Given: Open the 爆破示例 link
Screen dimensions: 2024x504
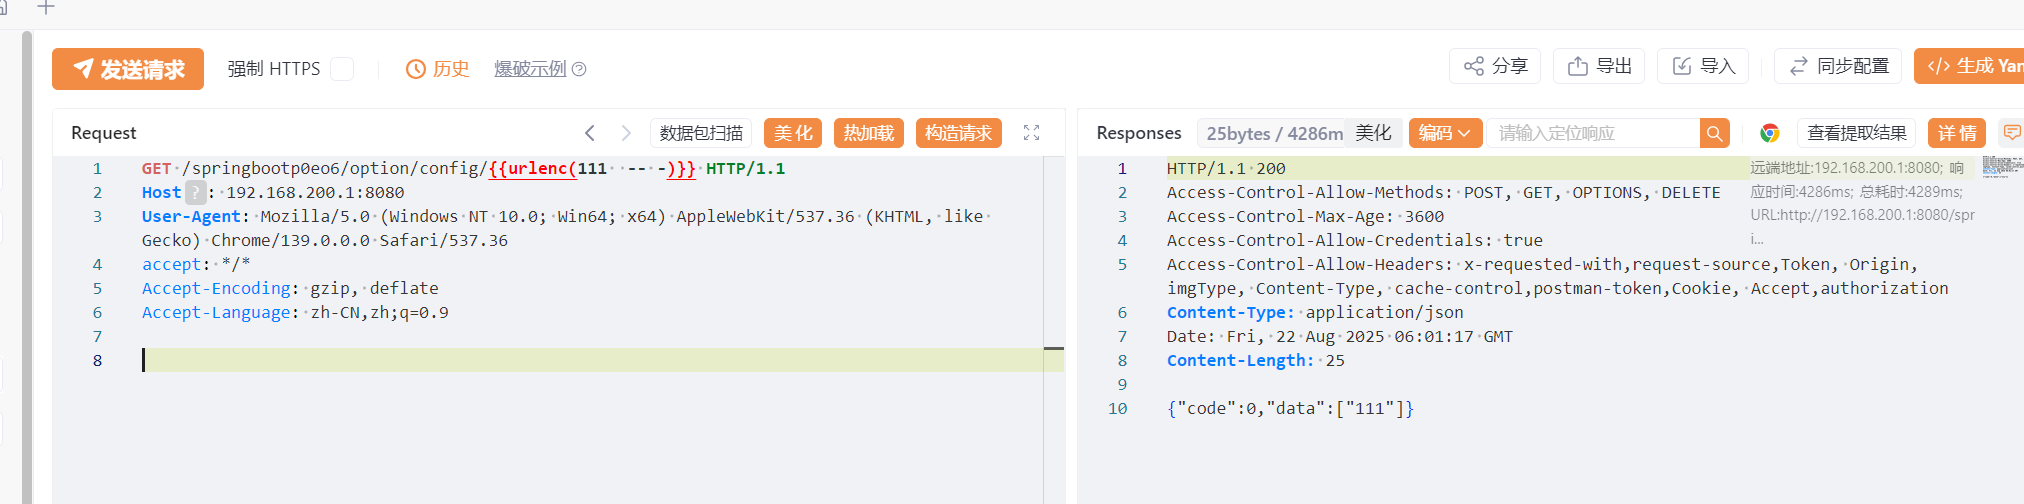Looking at the screenshot, I should 530,69.
